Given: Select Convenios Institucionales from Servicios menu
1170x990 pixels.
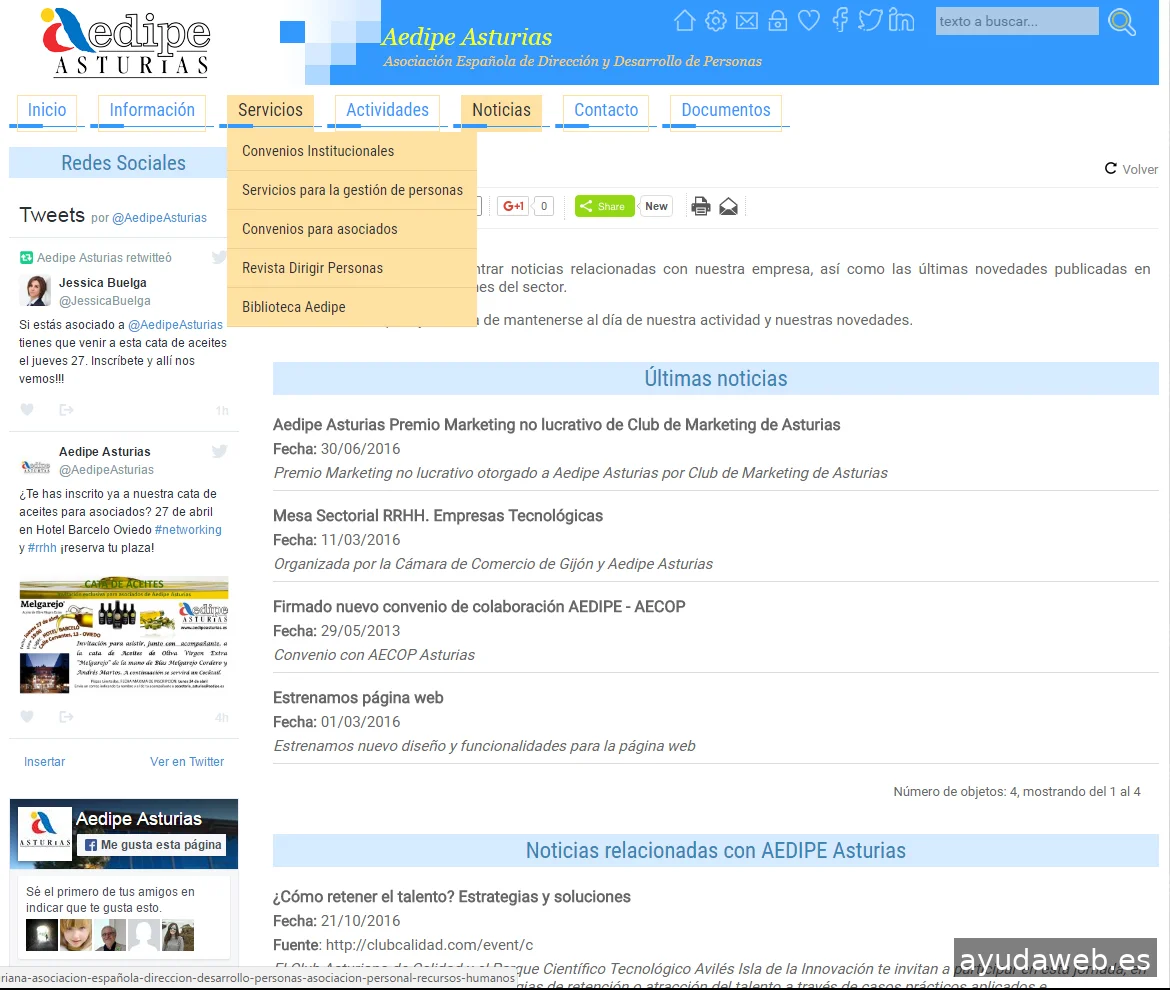Looking at the screenshot, I should 318,151.
